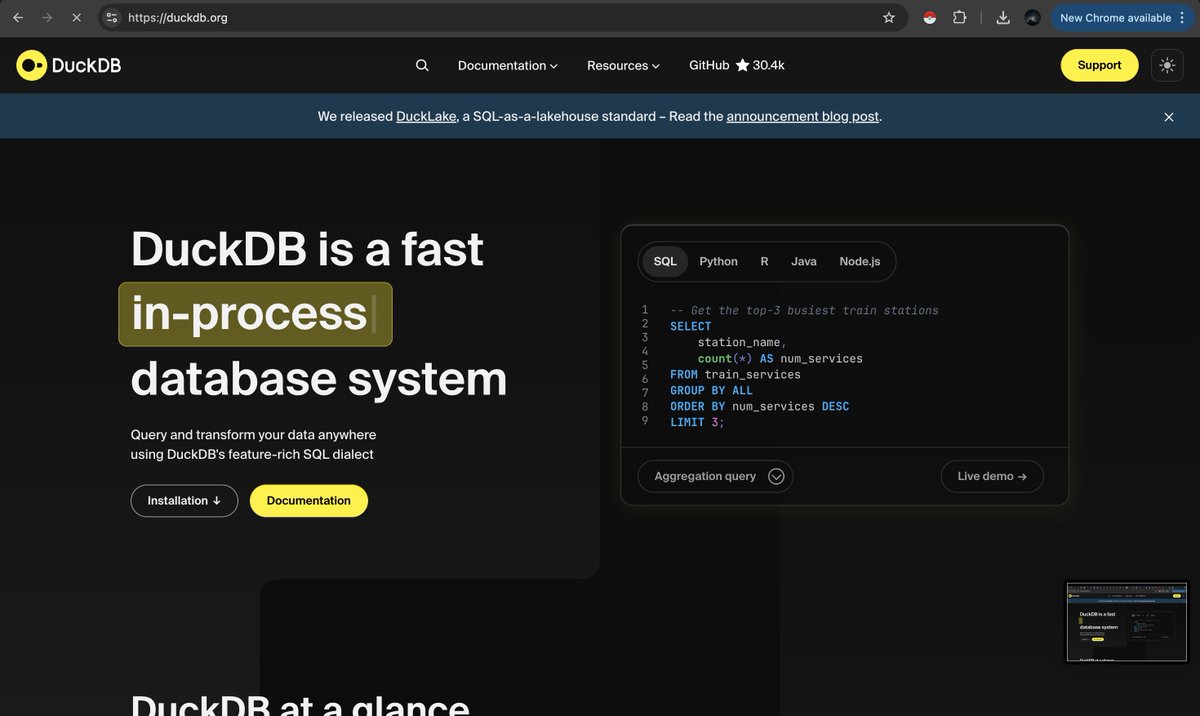
Task: Switch to the Java code tab
Action: [x=804, y=261]
